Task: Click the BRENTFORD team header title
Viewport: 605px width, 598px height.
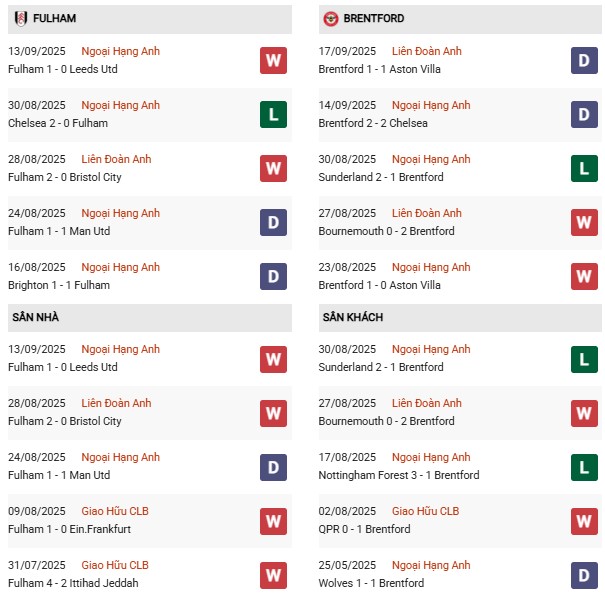Action: [373, 19]
